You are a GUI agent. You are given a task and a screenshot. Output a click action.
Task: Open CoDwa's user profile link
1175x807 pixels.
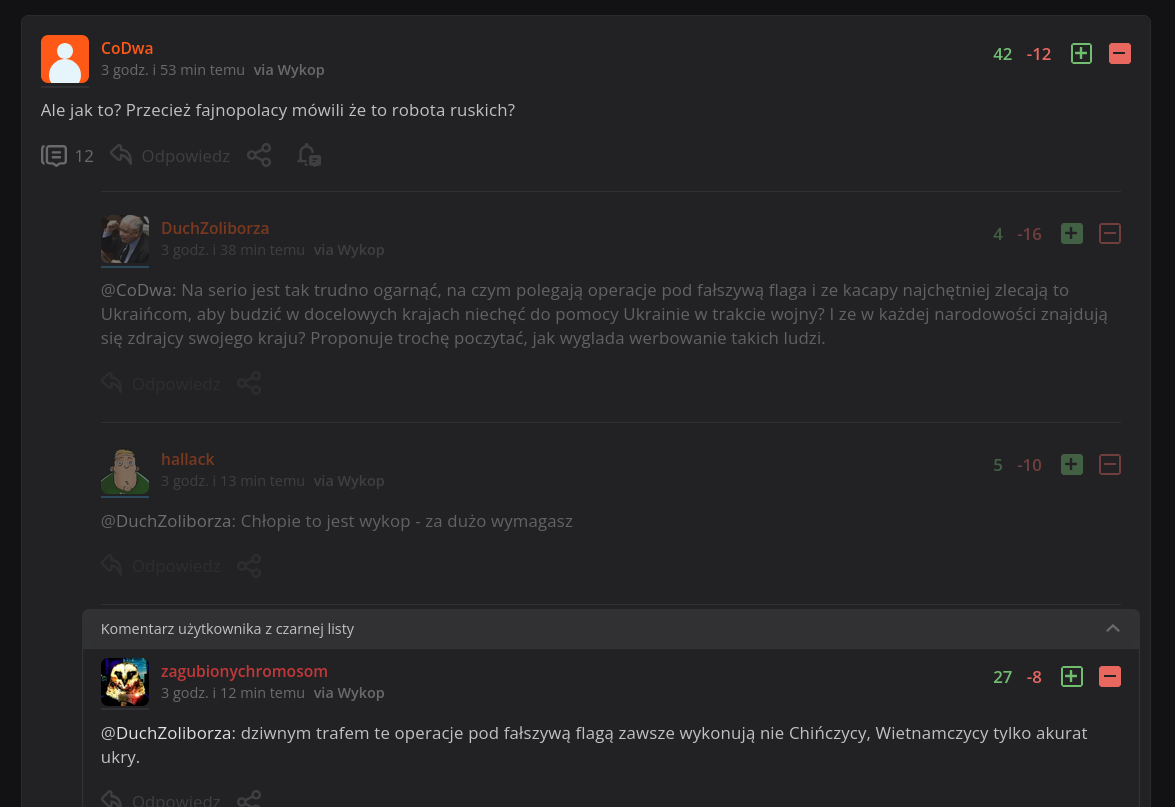coord(127,48)
